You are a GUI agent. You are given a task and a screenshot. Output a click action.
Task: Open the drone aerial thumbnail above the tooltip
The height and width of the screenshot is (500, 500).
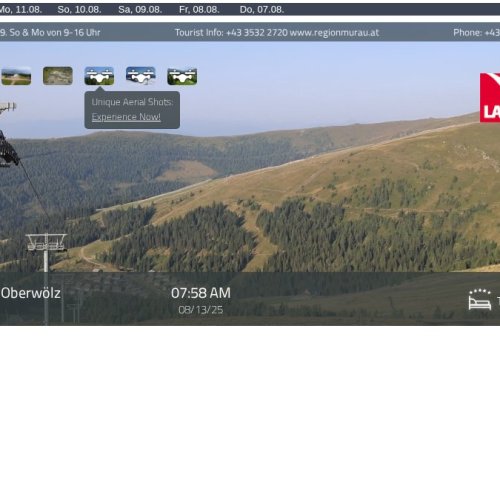tap(99, 76)
